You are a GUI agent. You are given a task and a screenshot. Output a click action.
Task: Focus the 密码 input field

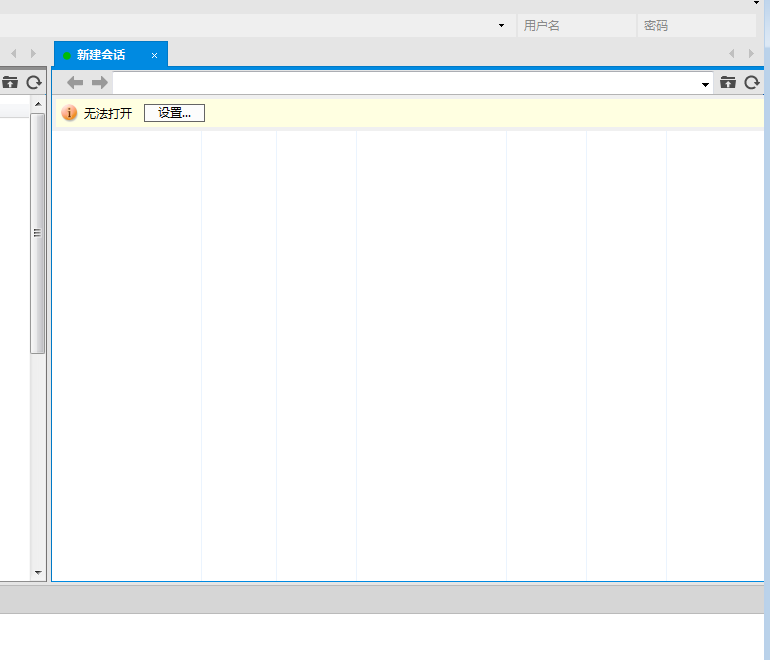pyautogui.click(x=697, y=26)
